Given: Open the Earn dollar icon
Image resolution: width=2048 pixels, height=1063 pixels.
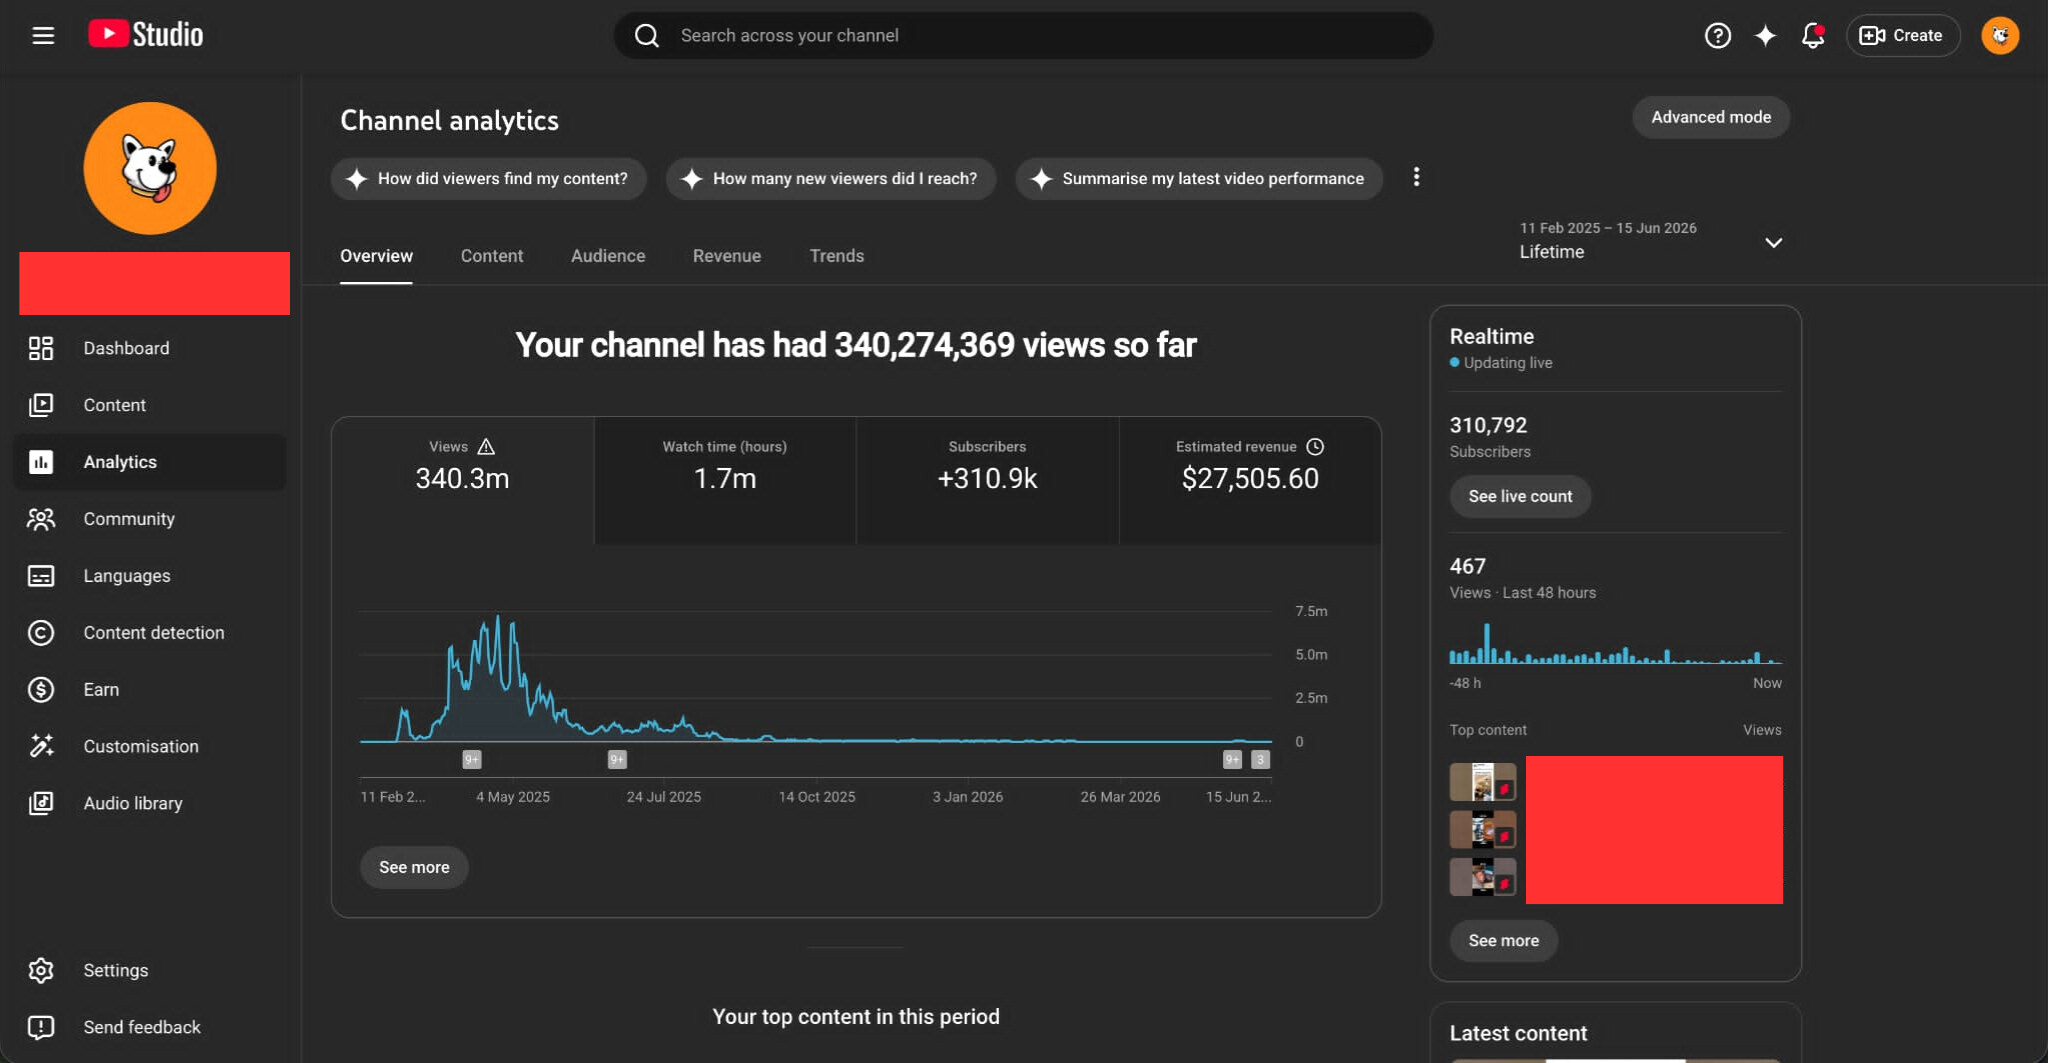Looking at the screenshot, I should click(41, 690).
